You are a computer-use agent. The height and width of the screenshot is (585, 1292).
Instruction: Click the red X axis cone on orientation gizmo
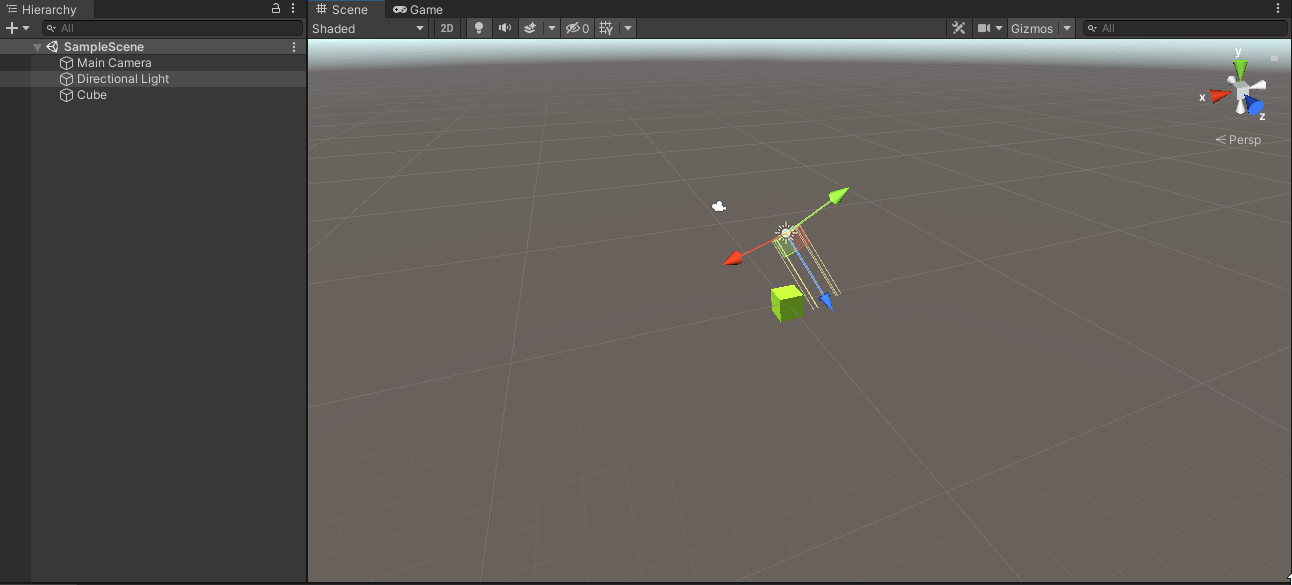(x=1219, y=96)
